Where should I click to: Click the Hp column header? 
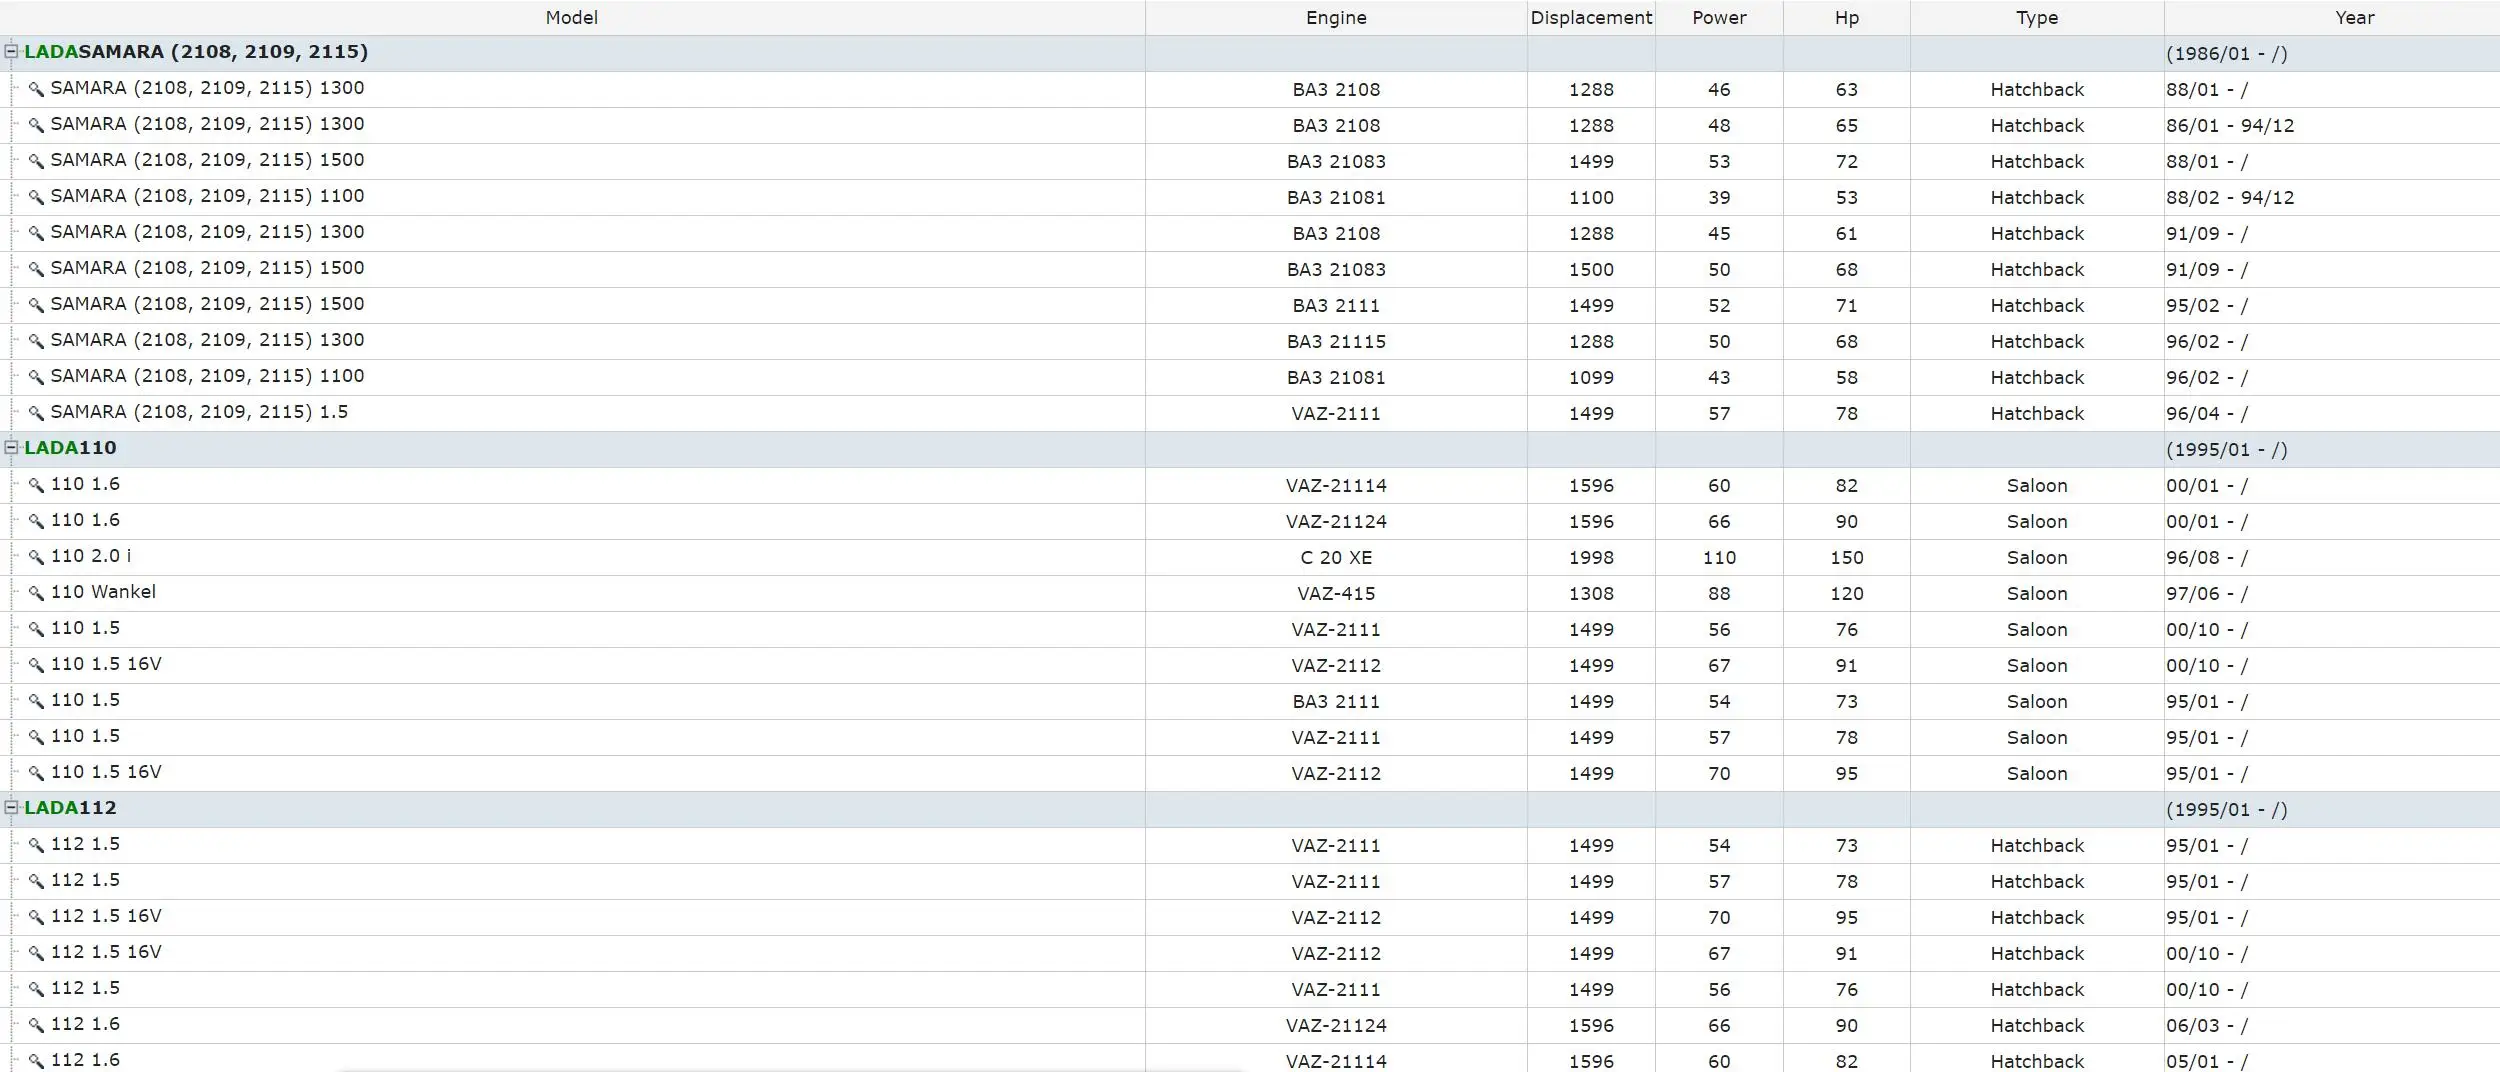1847,18
